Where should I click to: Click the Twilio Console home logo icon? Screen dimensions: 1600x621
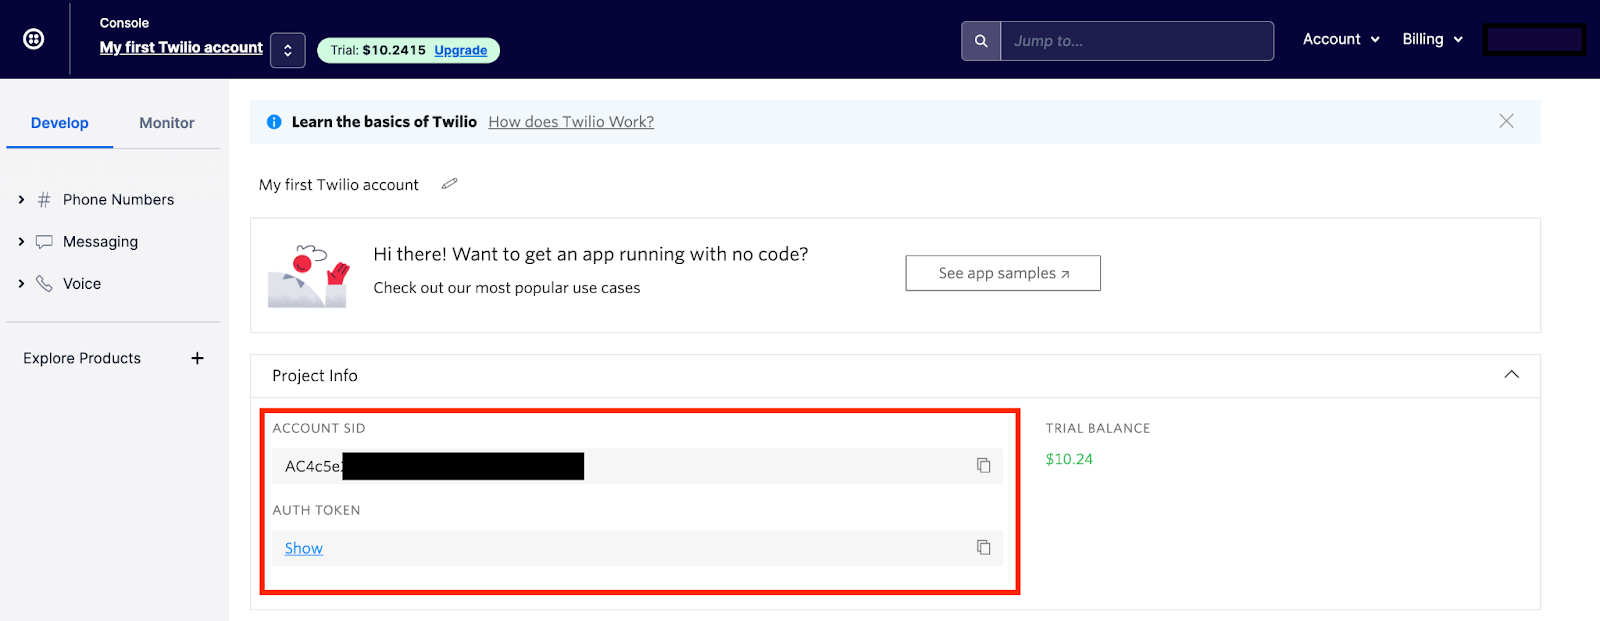[x=34, y=39]
